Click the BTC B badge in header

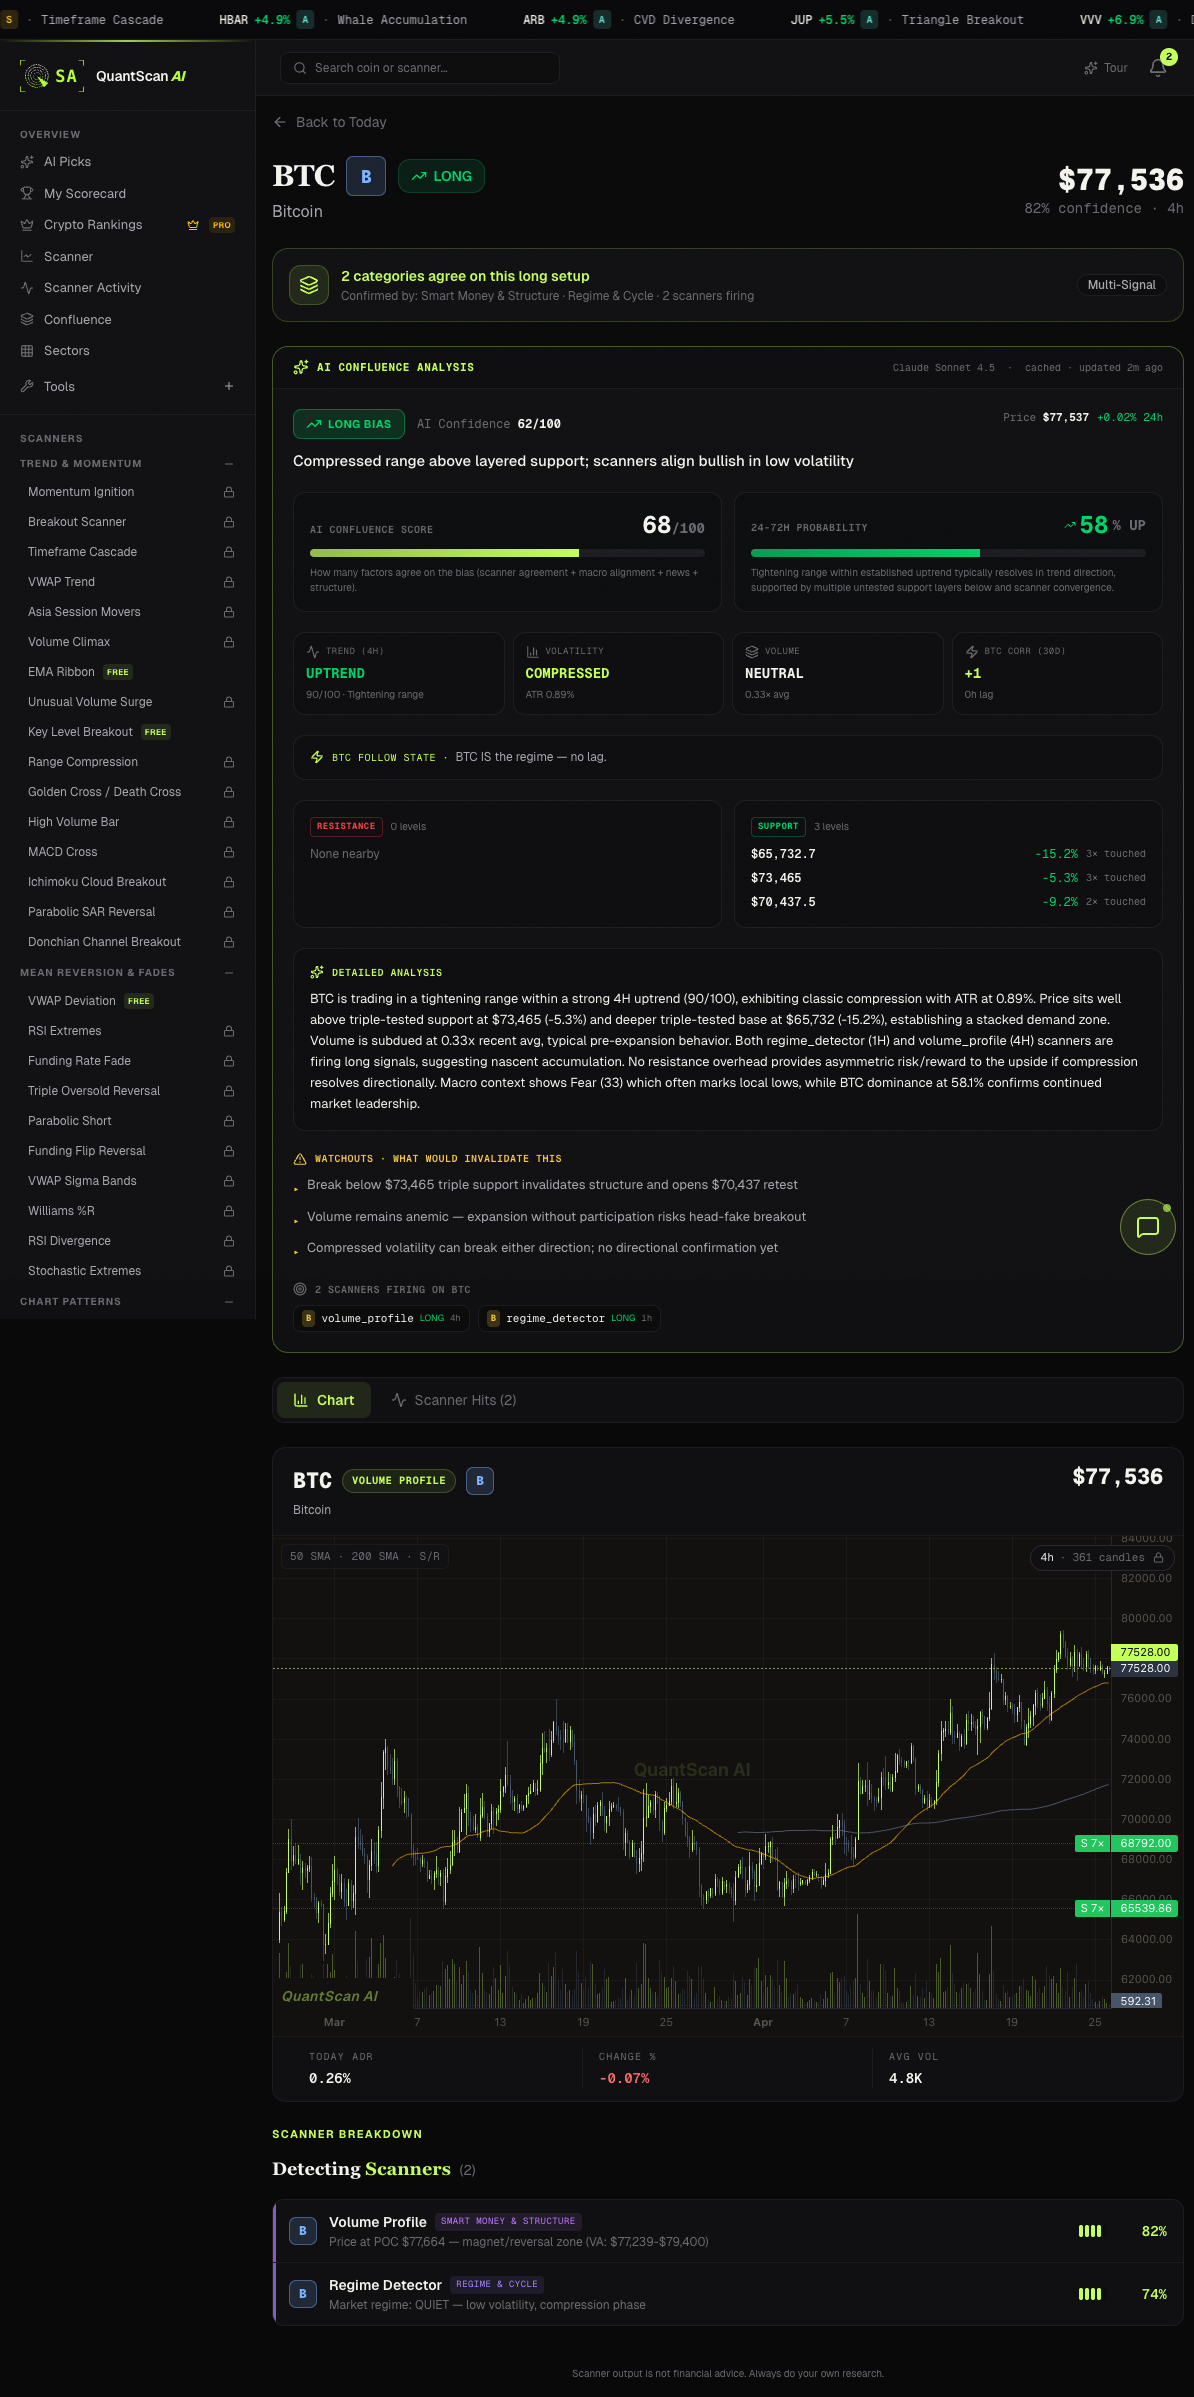point(366,176)
